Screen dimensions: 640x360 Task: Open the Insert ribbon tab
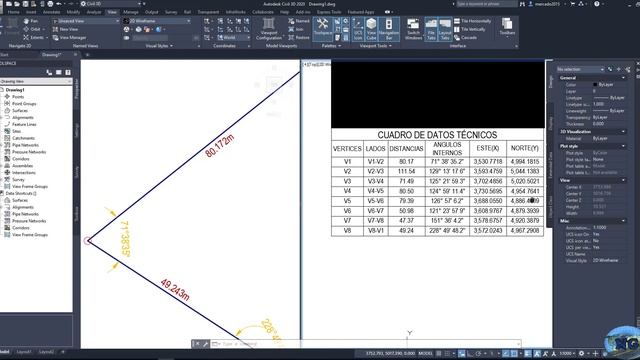pos(31,12)
